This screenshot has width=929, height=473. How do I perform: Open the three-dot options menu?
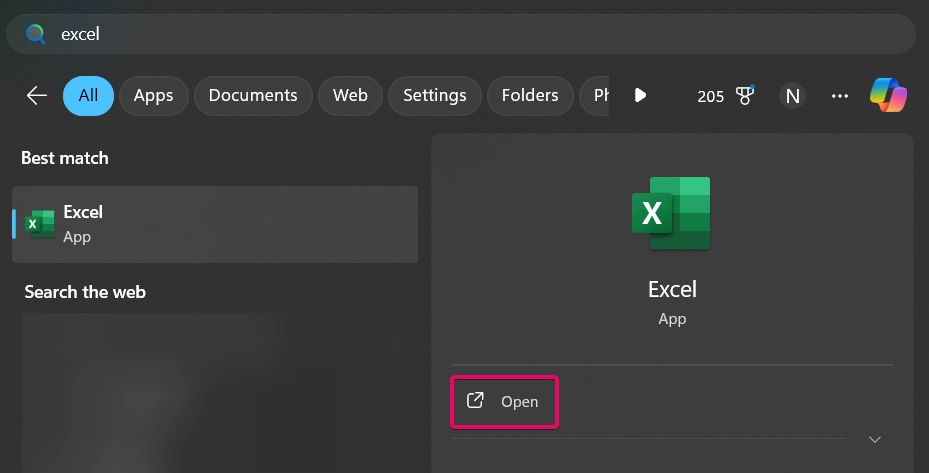pyautogui.click(x=840, y=96)
